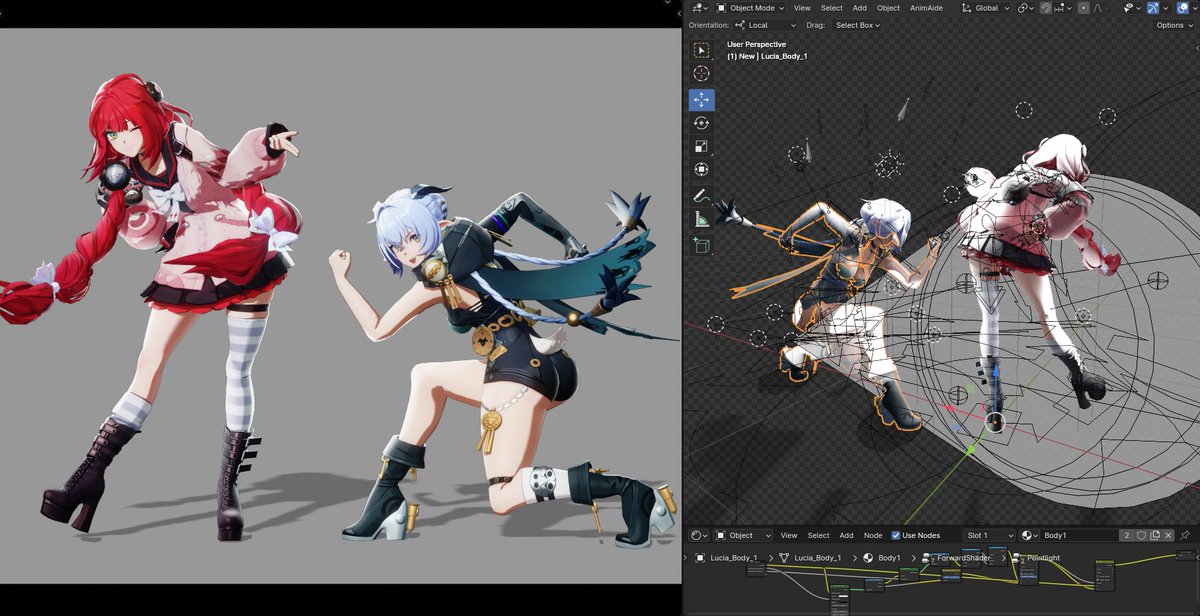Click the Lucia_Body_1 object breadcrumb icon

(x=700, y=558)
